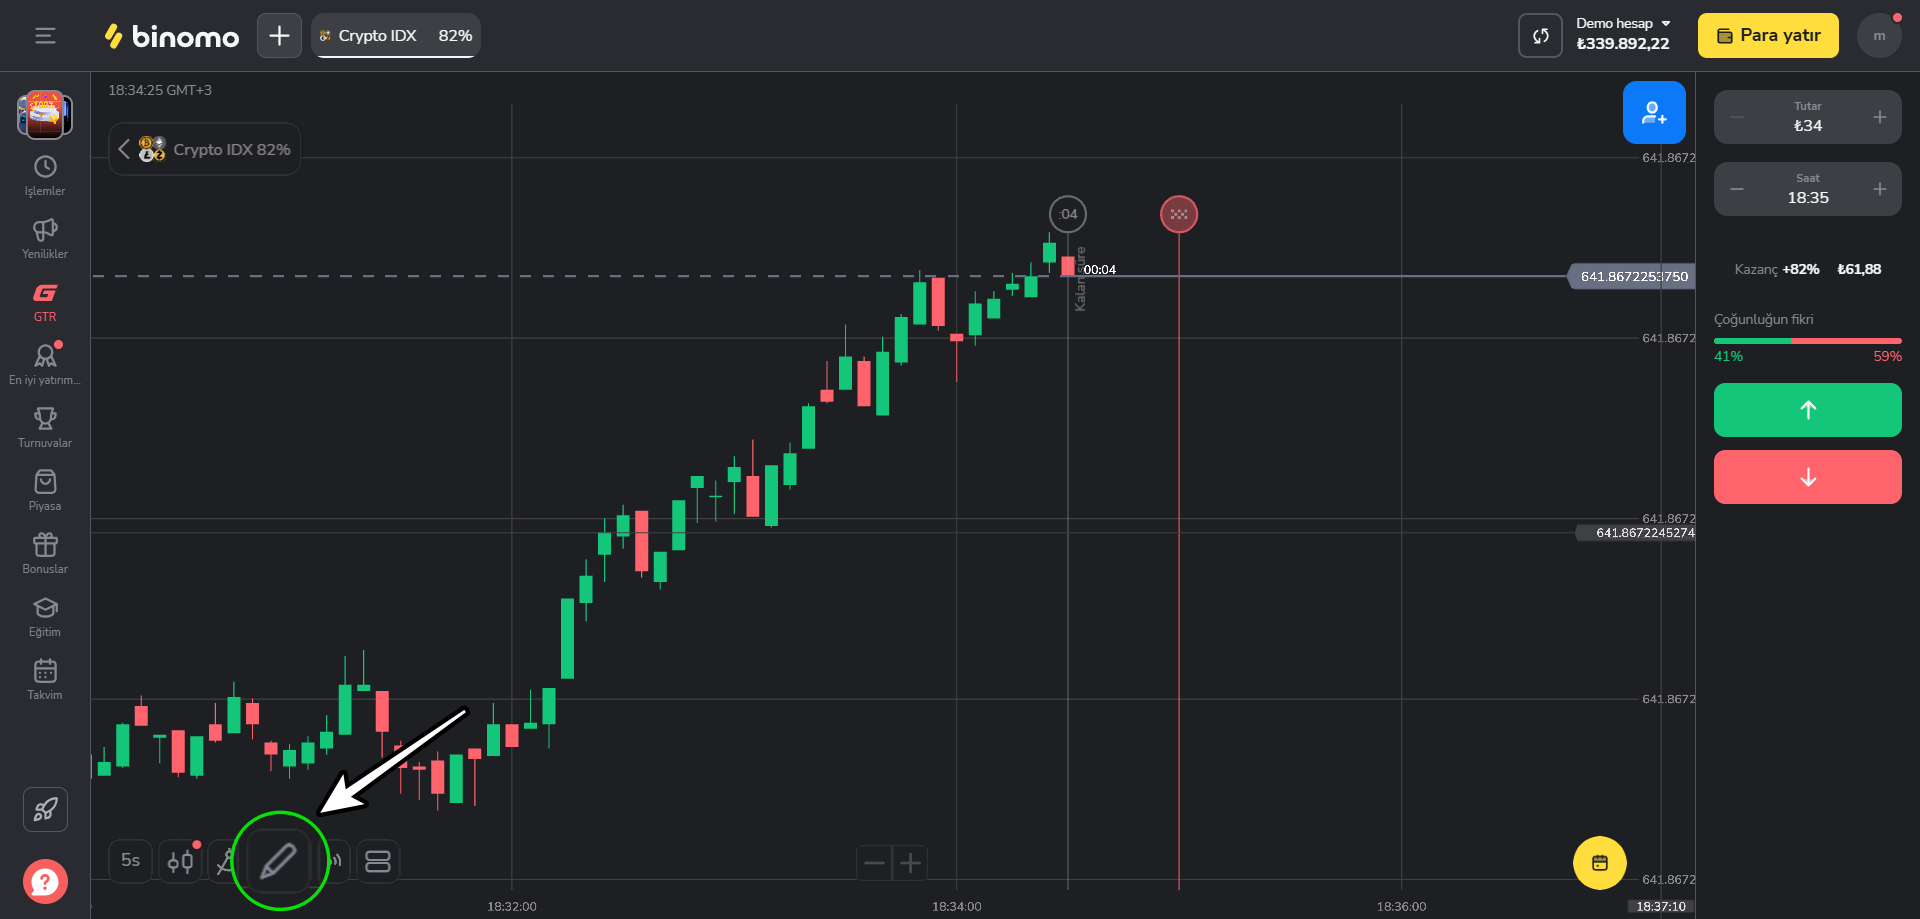Open Bonuslar gift icon
This screenshot has height=919, width=1920.
[45, 554]
